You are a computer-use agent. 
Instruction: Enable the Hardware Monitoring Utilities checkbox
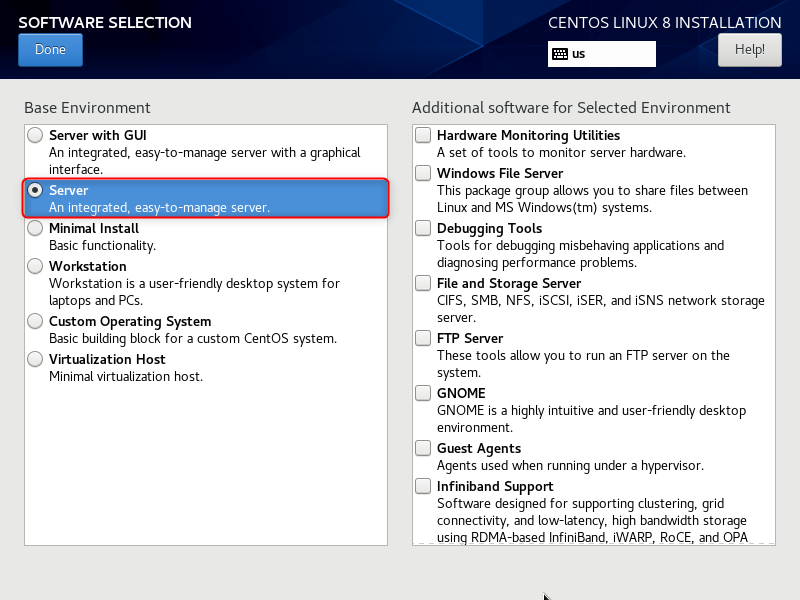pyautogui.click(x=423, y=135)
